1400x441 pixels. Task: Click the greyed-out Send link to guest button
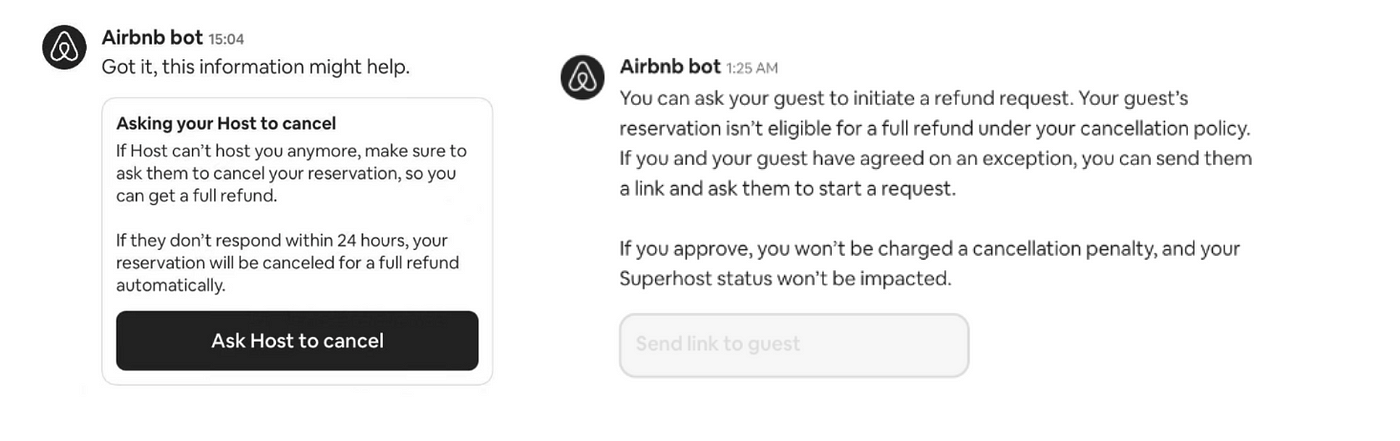794,345
